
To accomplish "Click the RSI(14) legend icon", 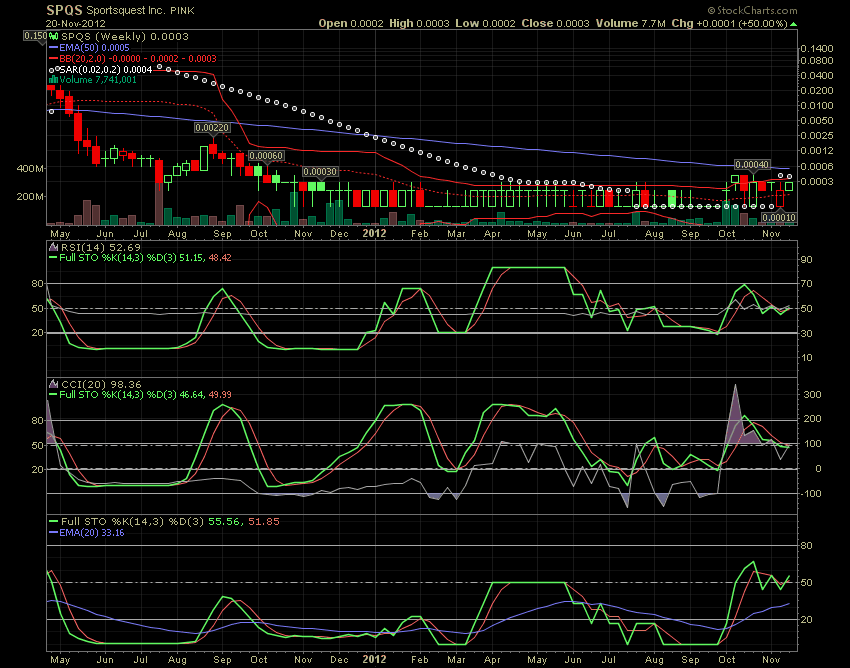I will click(x=54, y=247).
